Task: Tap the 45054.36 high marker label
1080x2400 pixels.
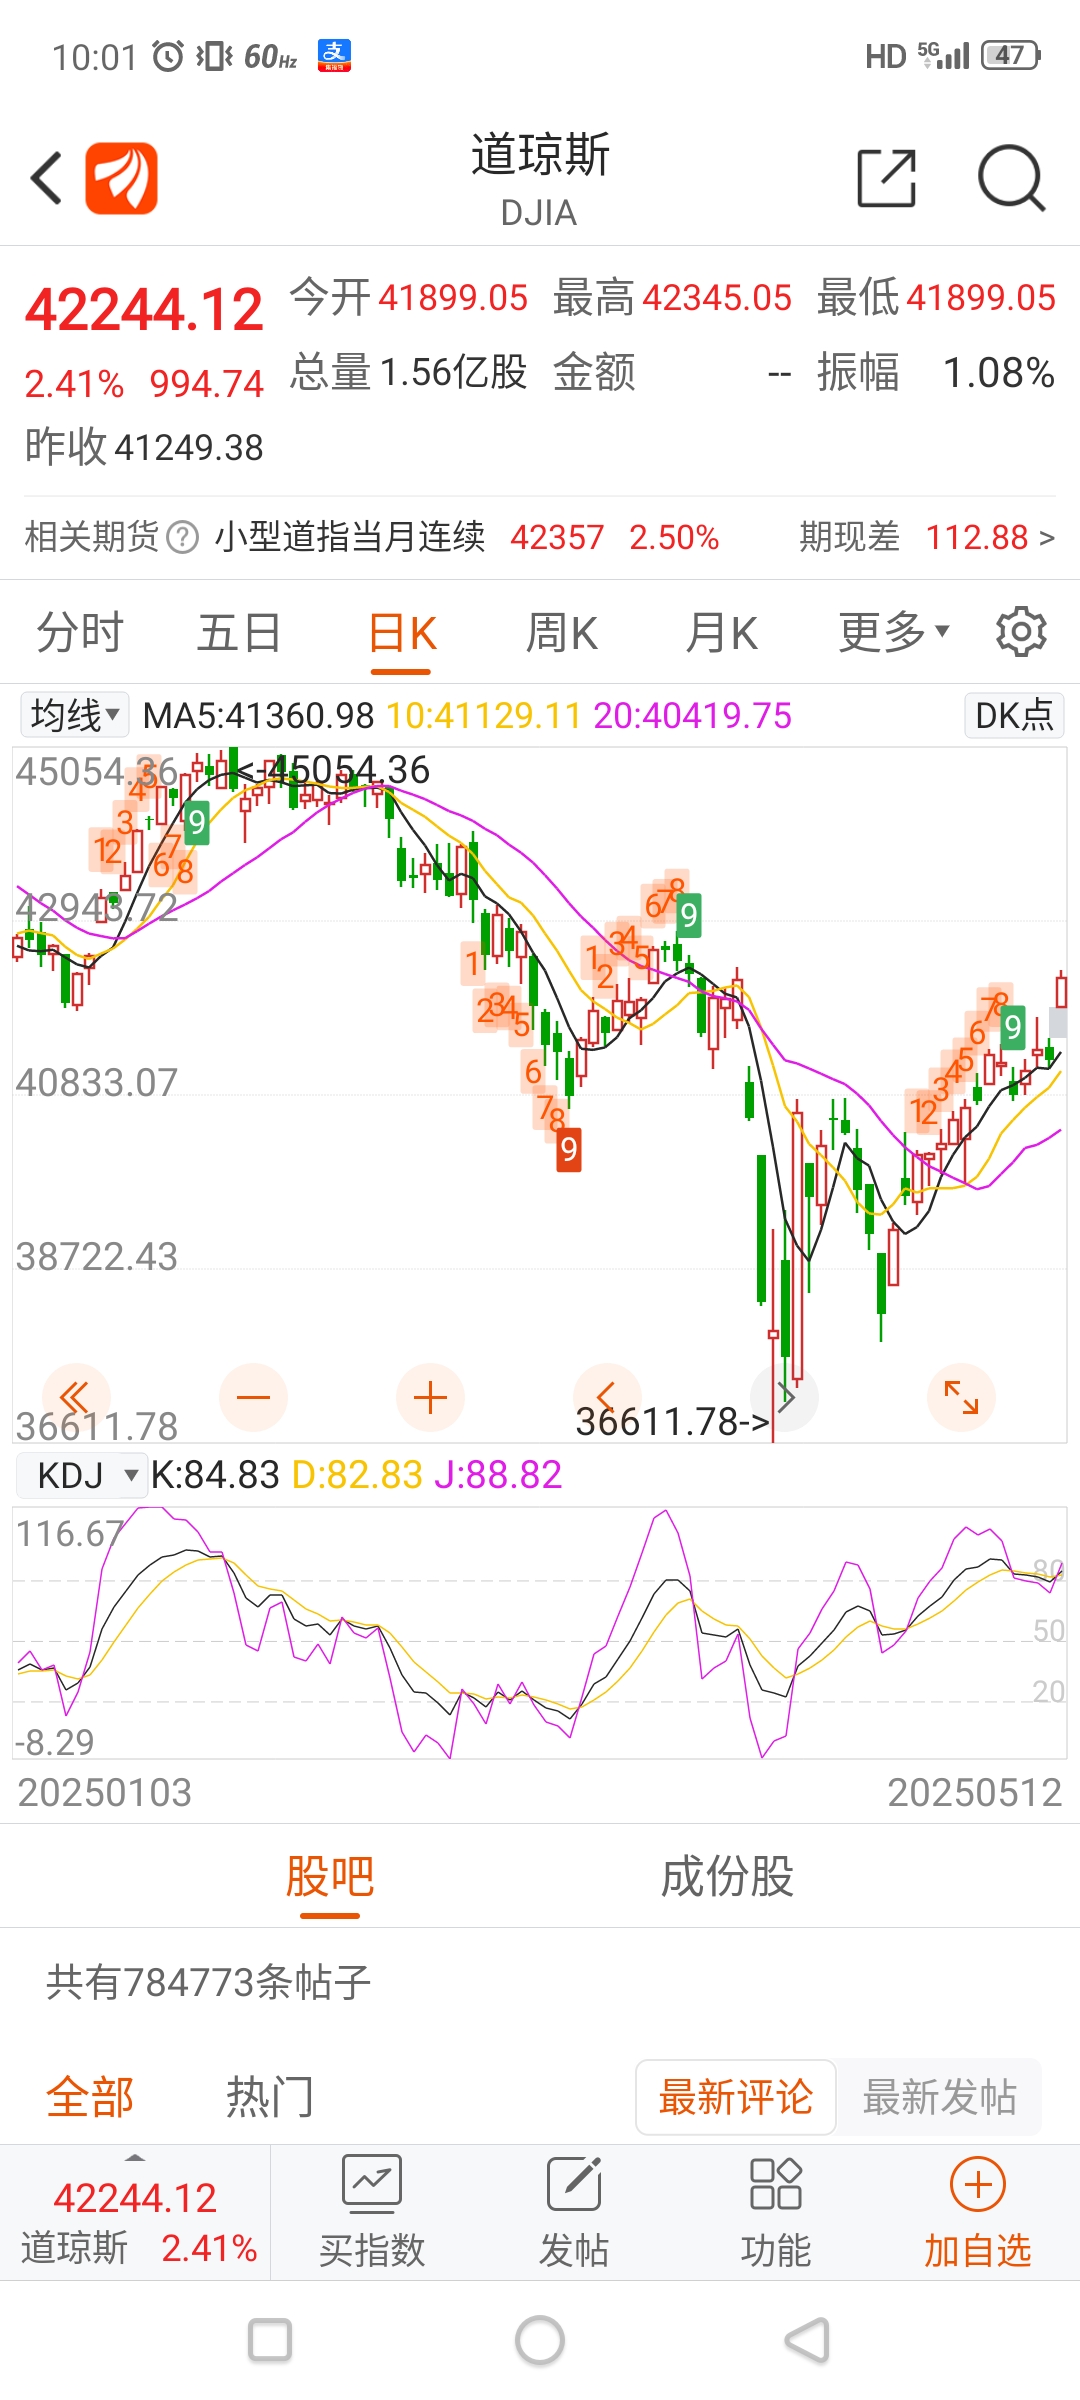Action: pyautogui.click(x=335, y=770)
